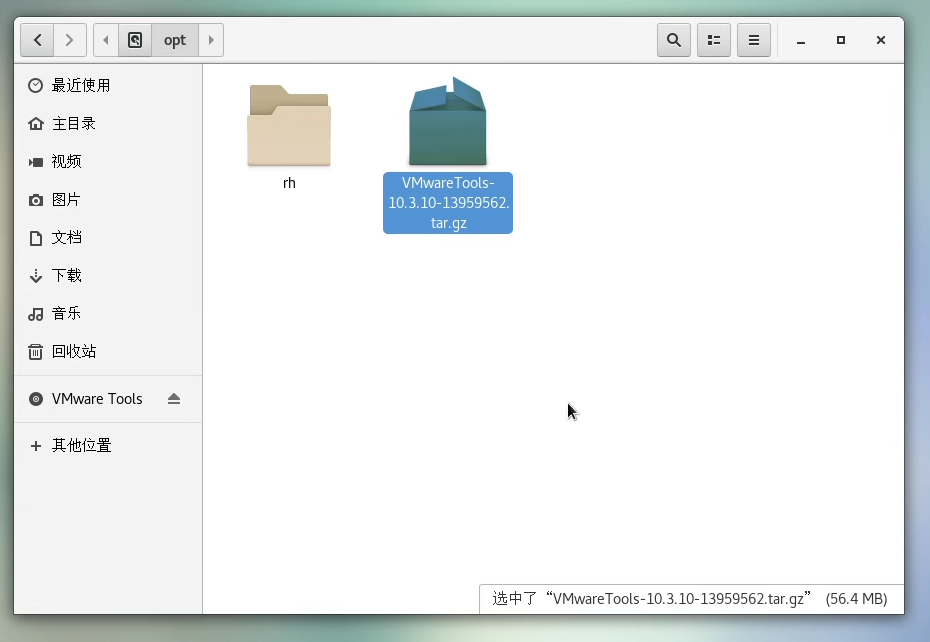Select the rh folder icon
Screen dimensions: 930x642
[289, 125]
